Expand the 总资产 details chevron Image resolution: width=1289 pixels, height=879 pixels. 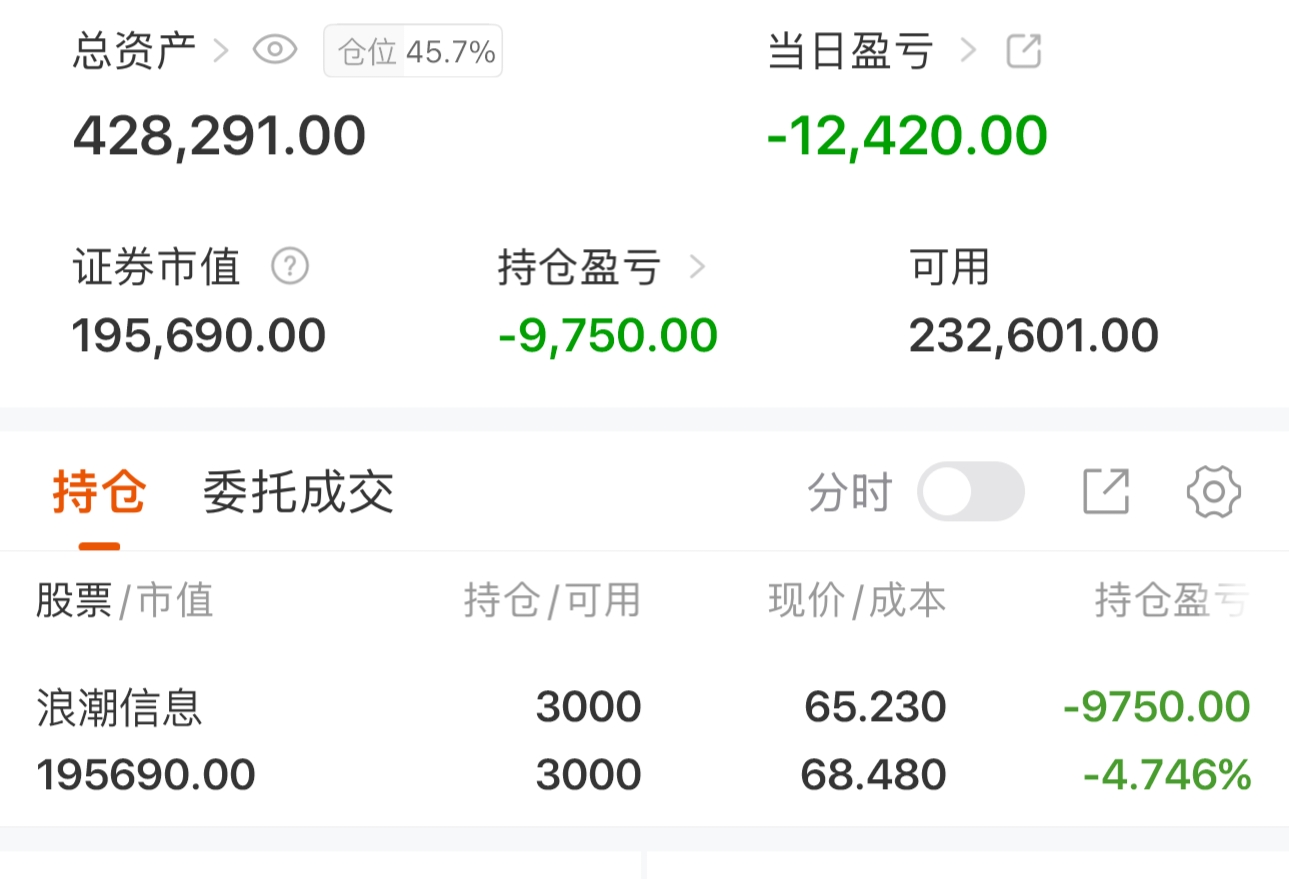[221, 50]
